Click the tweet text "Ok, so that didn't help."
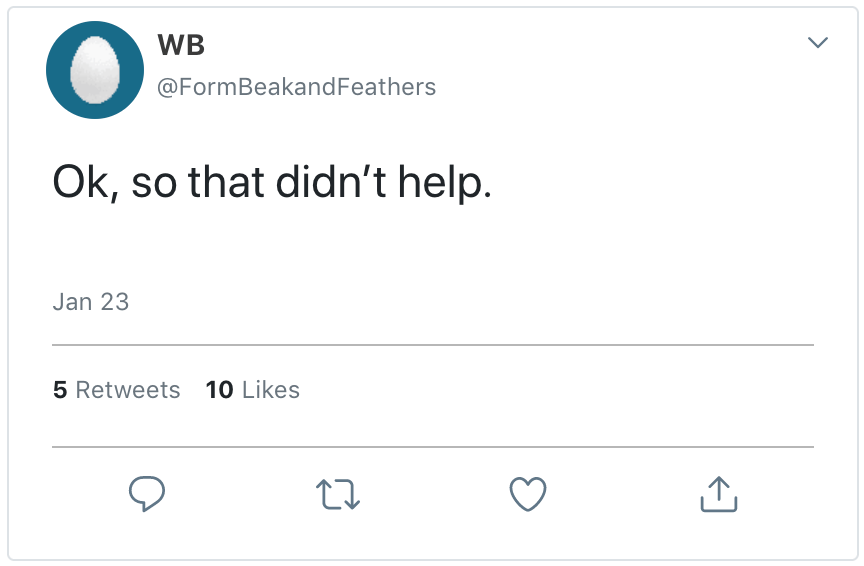The image size is (864, 566). (272, 183)
